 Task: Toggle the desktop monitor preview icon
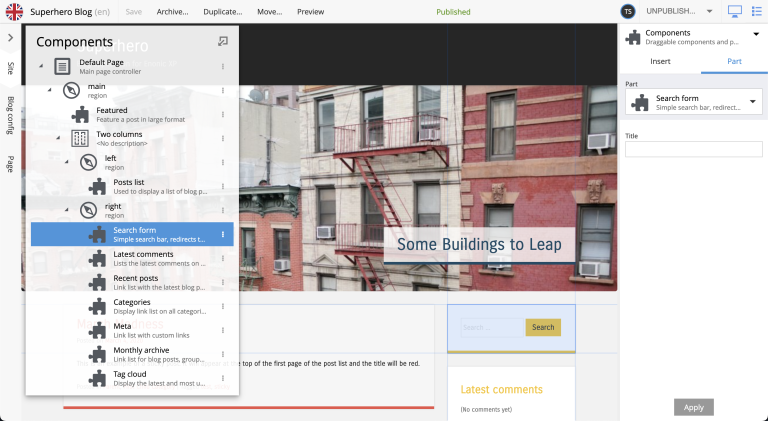[x=735, y=11]
